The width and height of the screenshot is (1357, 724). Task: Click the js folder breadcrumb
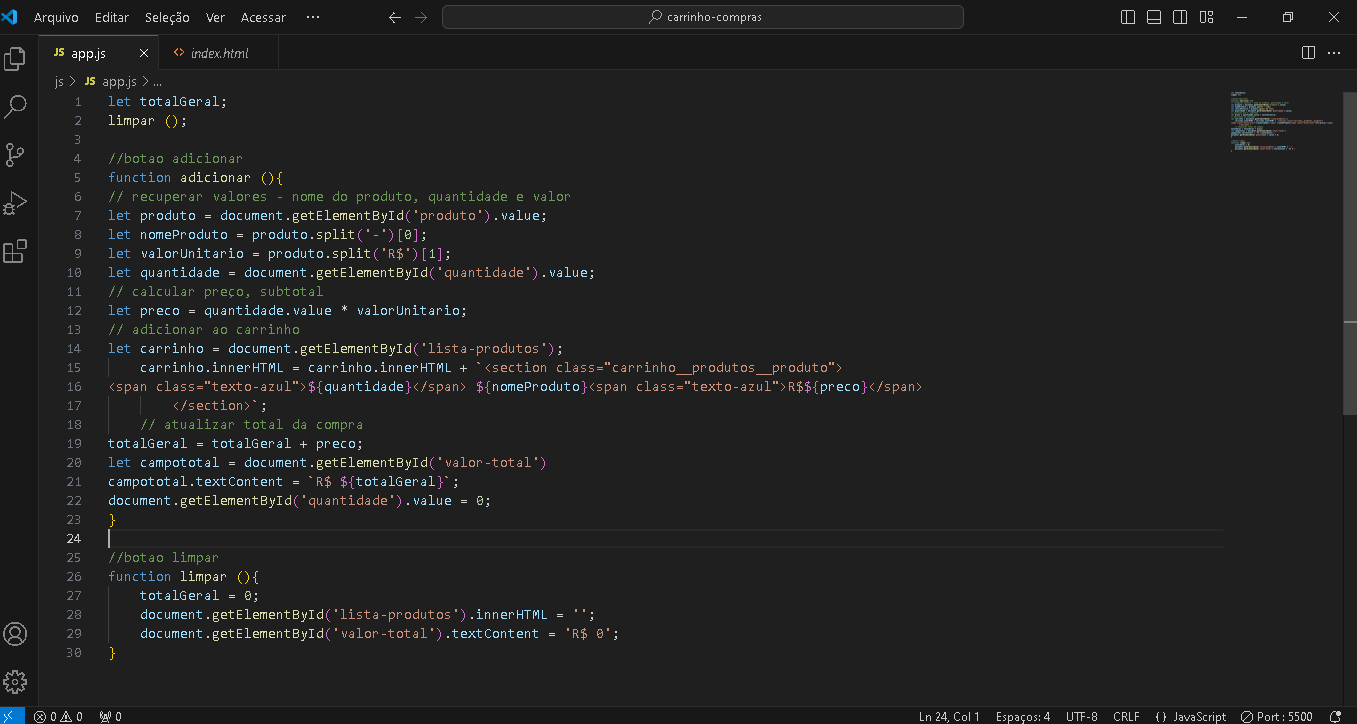[59, 82]
